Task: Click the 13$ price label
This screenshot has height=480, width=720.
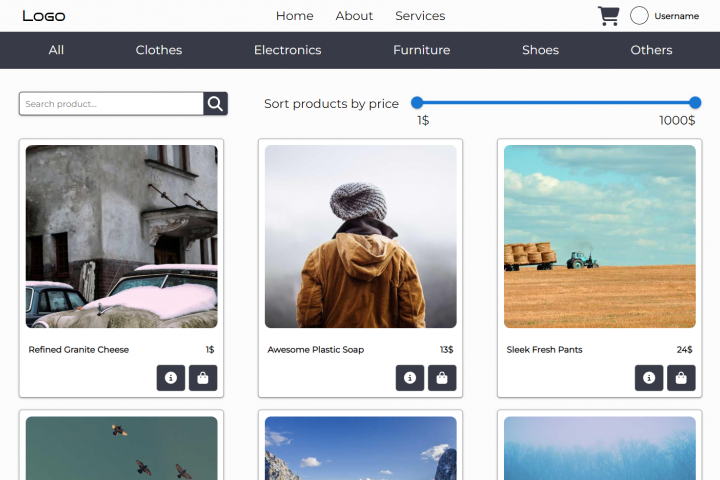Action: 446,350
